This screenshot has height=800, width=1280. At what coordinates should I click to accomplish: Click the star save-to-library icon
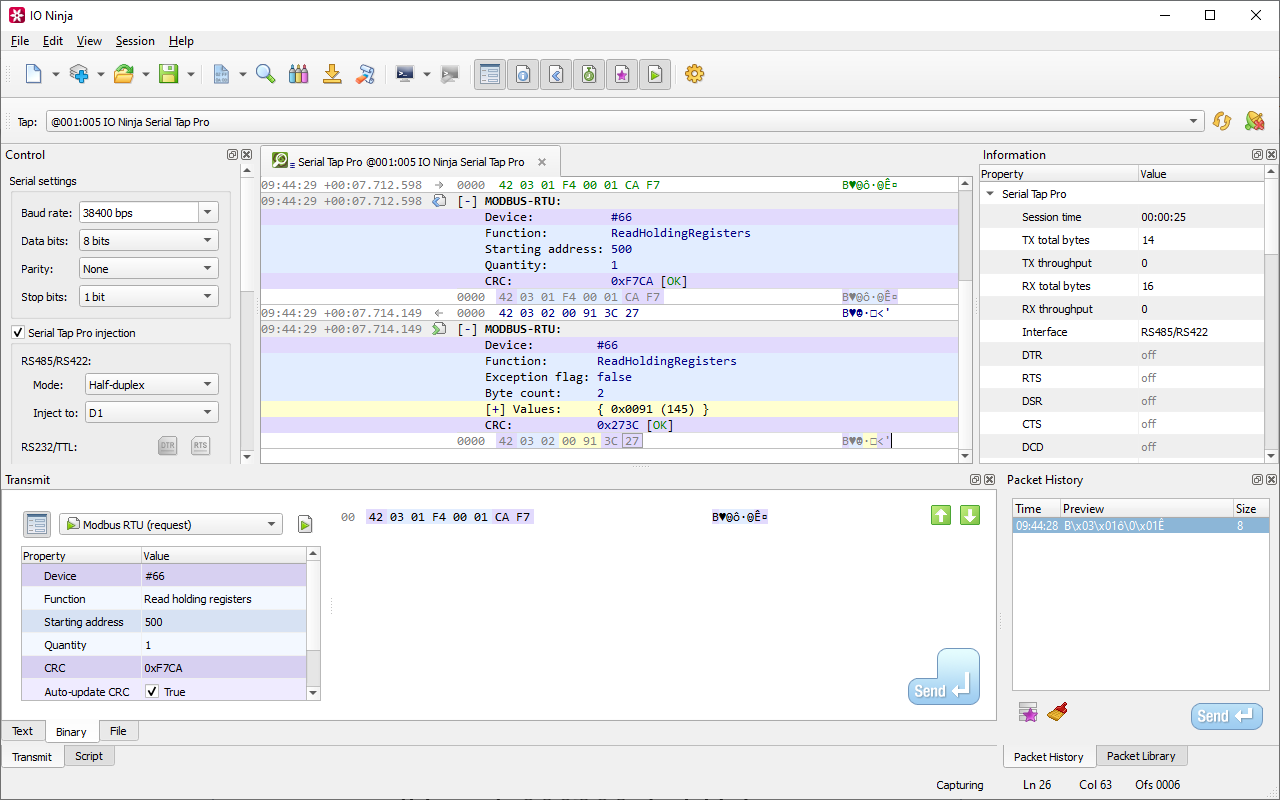tap(1028, 712)
